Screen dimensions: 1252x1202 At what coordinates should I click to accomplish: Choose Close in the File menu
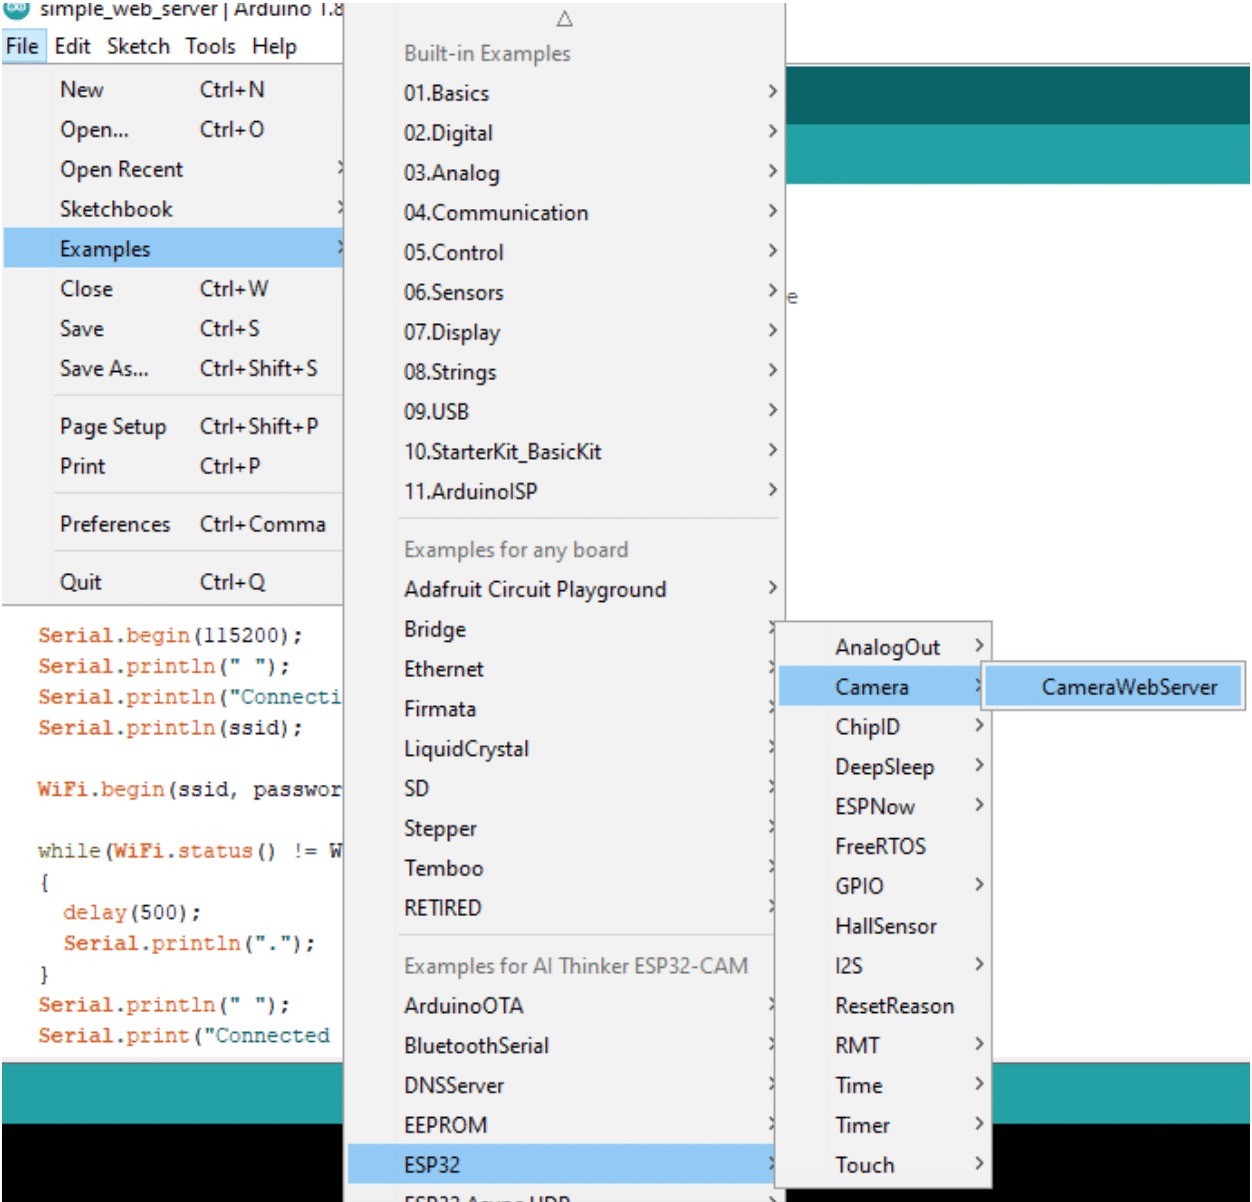click(173, 289)
